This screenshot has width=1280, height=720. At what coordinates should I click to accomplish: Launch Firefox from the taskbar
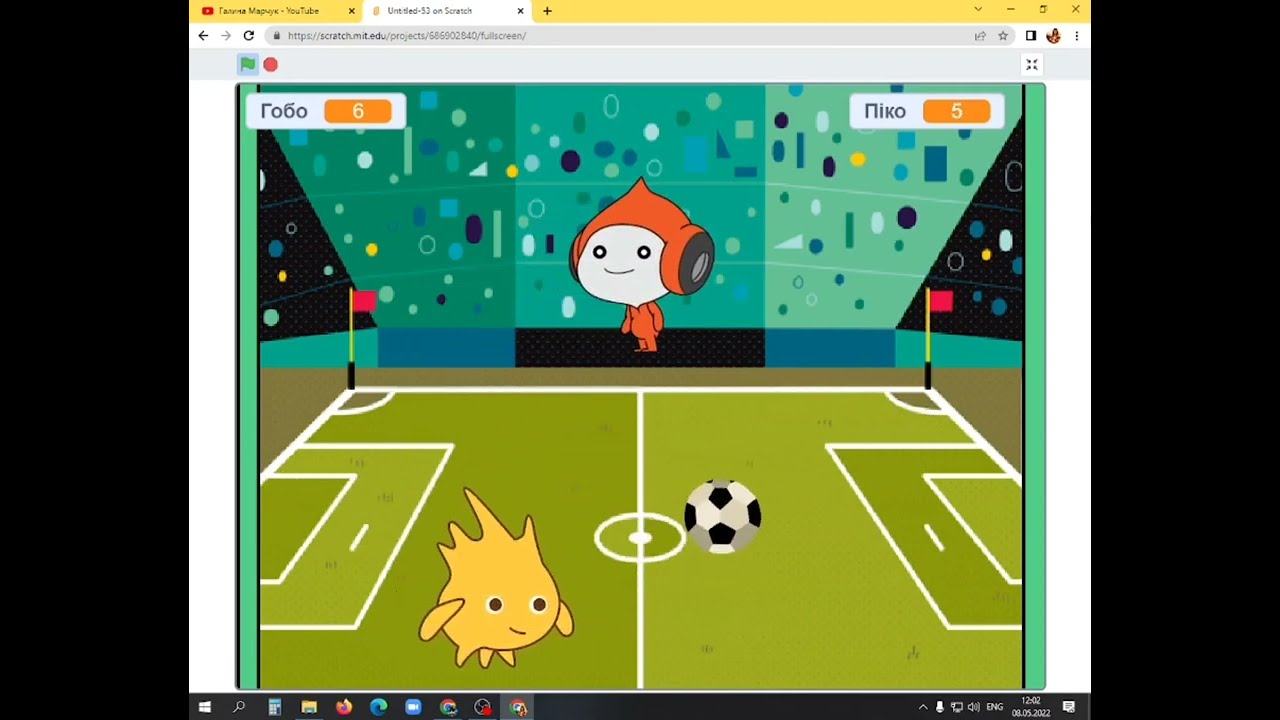344,707
